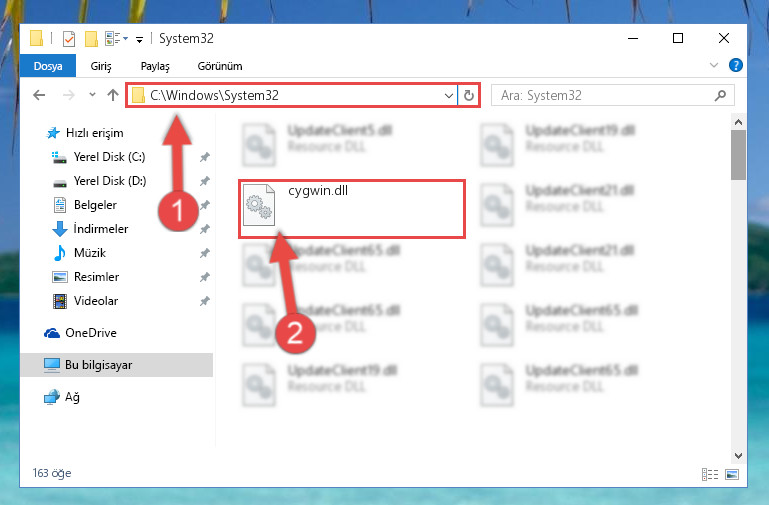The width and height of the screenshot is (769, 505).
Task: Click the scrollbar down arrow
Action: point(738,455)
